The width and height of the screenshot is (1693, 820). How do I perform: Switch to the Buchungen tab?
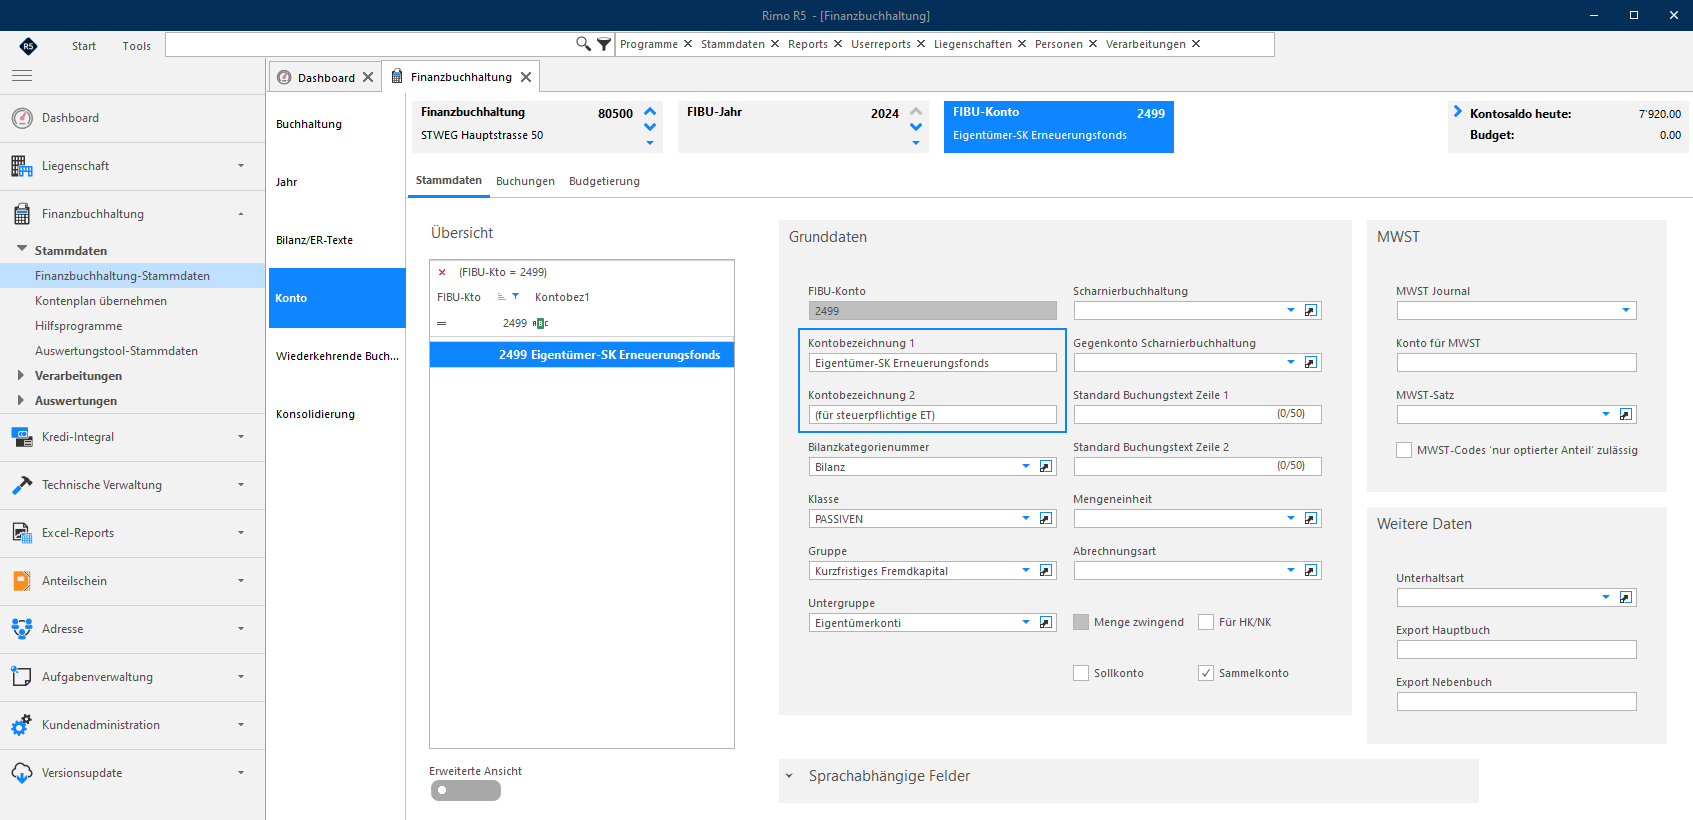click(525, 181)
